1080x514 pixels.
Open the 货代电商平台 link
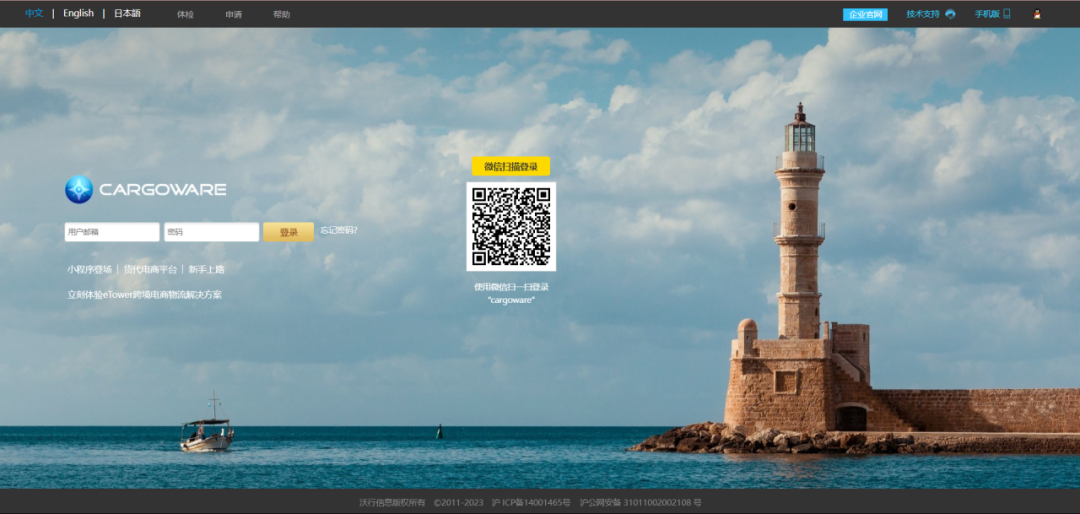(150, 270)
